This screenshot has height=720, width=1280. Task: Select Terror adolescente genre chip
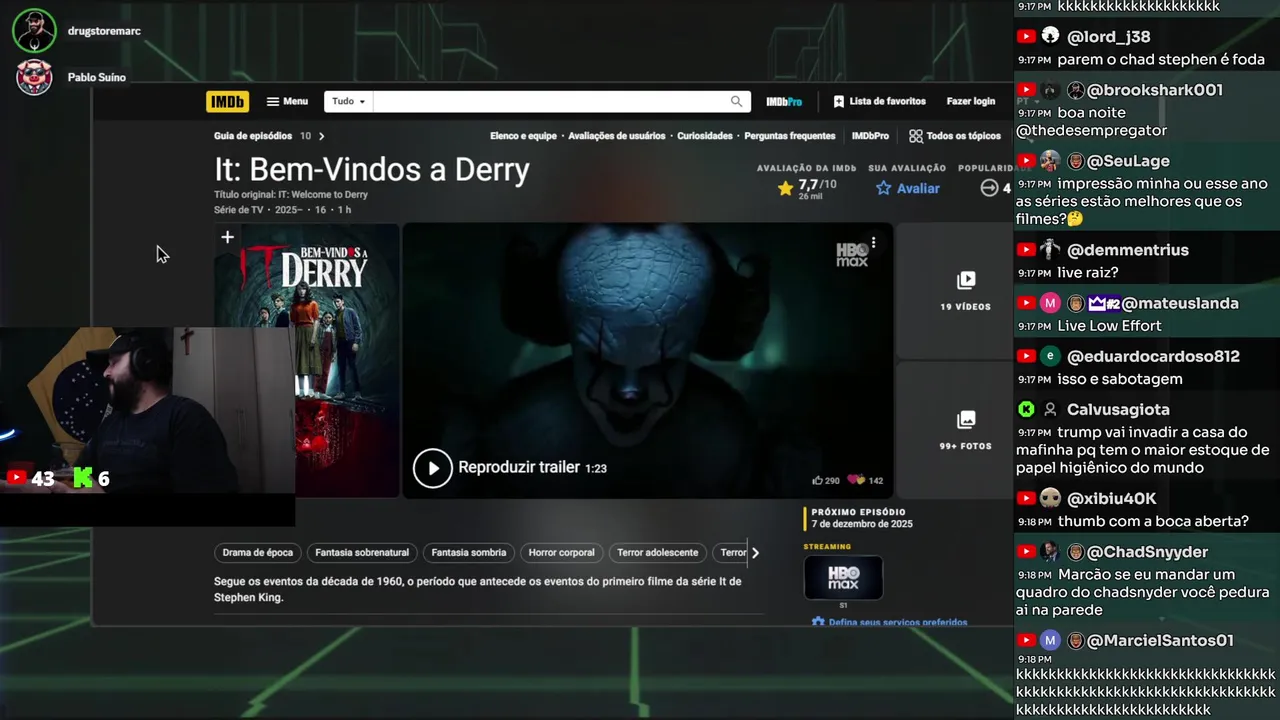[x=657, y=552]
